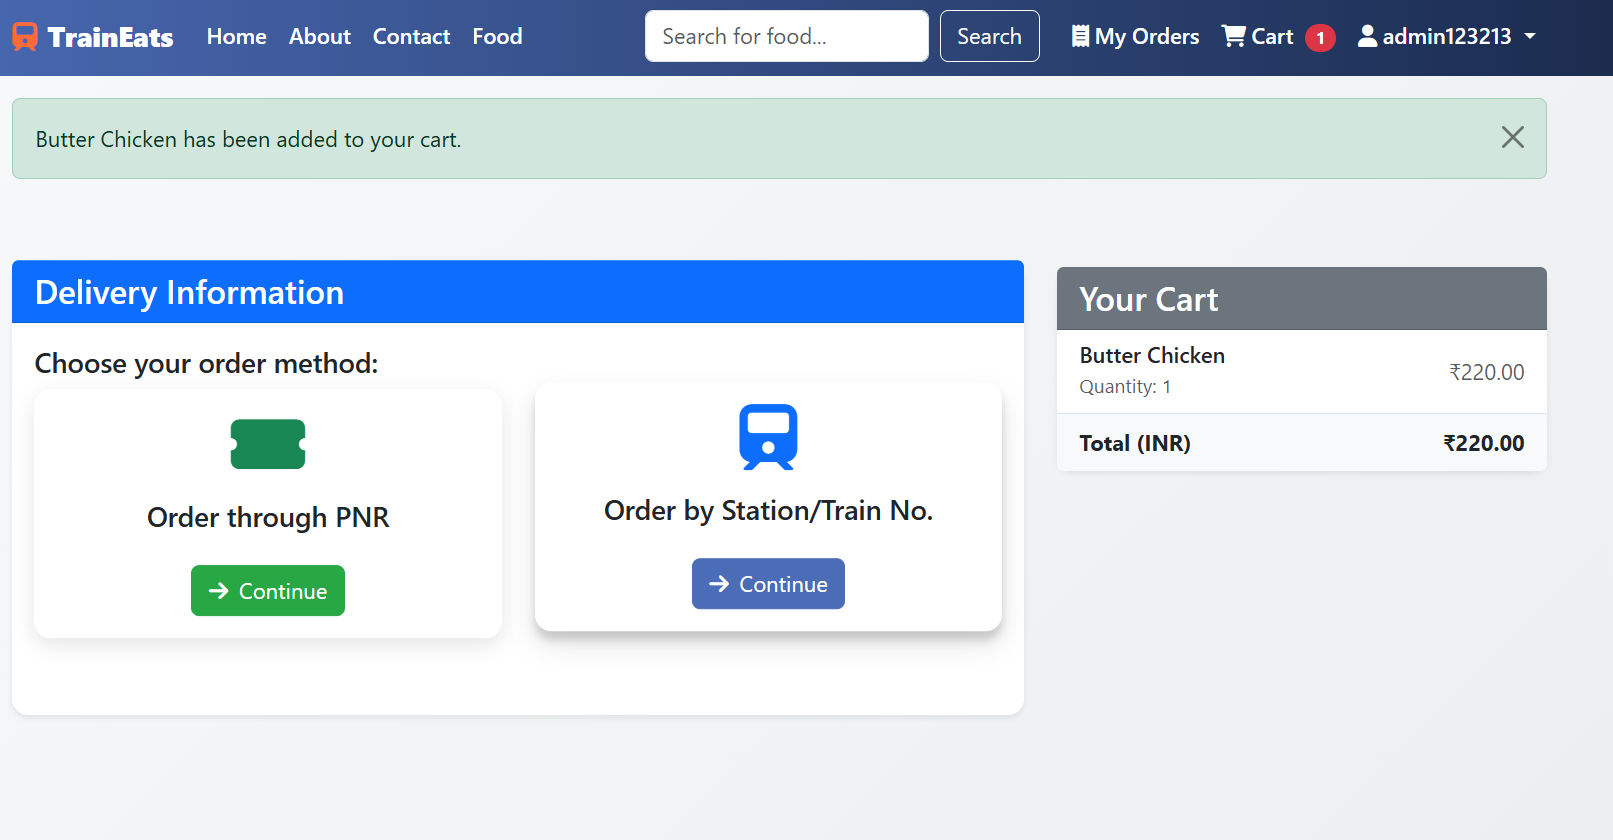
Task: Continue with Order through PNR
Action: 268,591
